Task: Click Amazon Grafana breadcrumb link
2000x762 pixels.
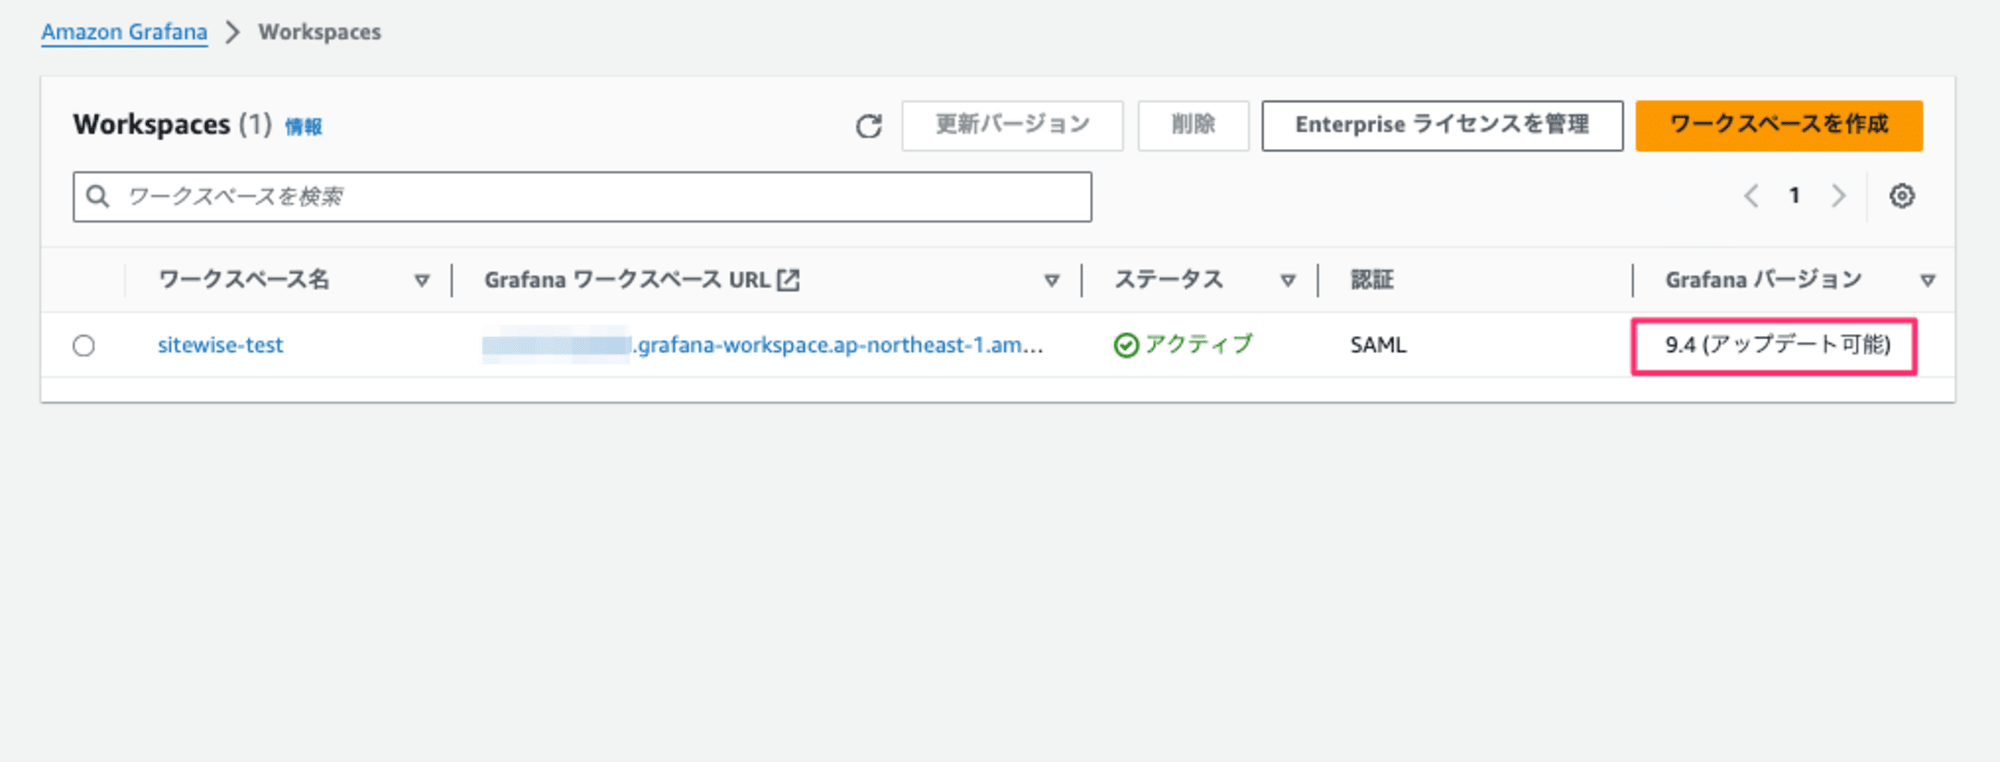Action: (124, 32)
